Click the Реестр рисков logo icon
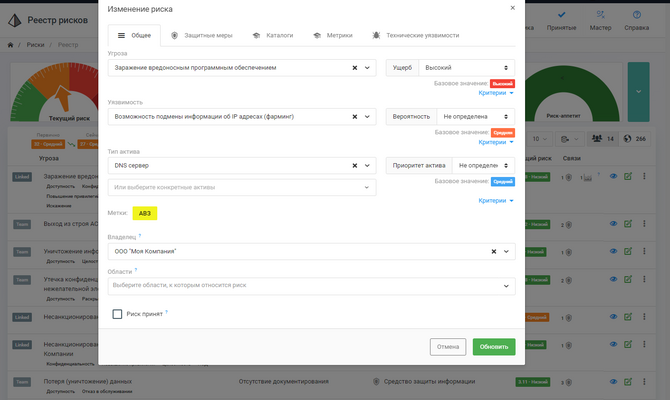 [x=15, y=20]
